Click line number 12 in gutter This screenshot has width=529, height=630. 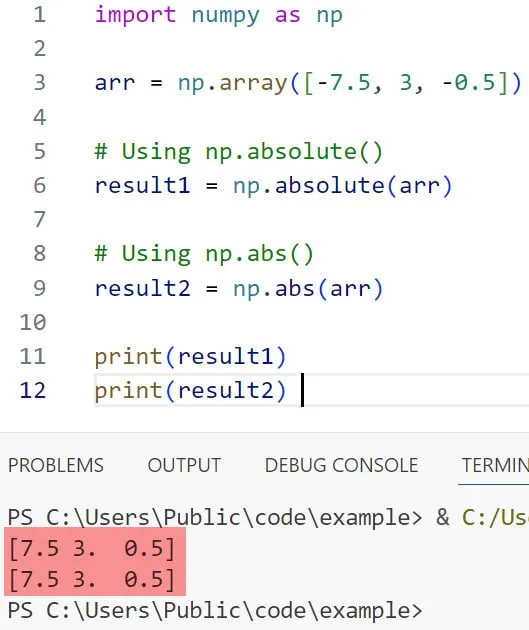(x=33, y=390)
